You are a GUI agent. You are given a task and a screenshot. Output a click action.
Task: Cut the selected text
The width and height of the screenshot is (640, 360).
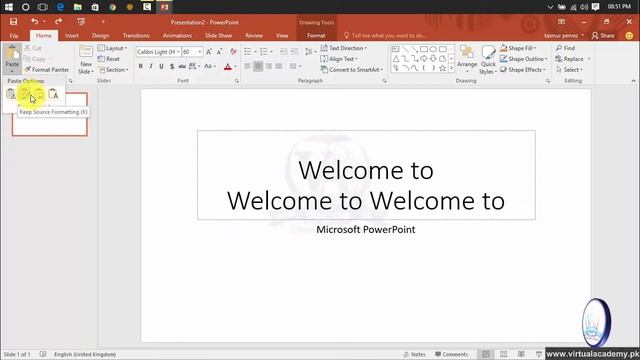pyautogui.click(x=33, y=48)
